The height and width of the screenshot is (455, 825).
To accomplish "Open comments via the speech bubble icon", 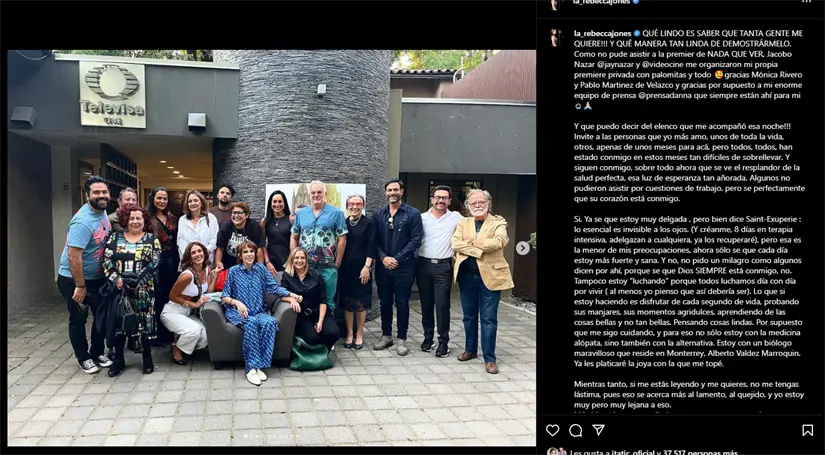I will coord(576,430).
